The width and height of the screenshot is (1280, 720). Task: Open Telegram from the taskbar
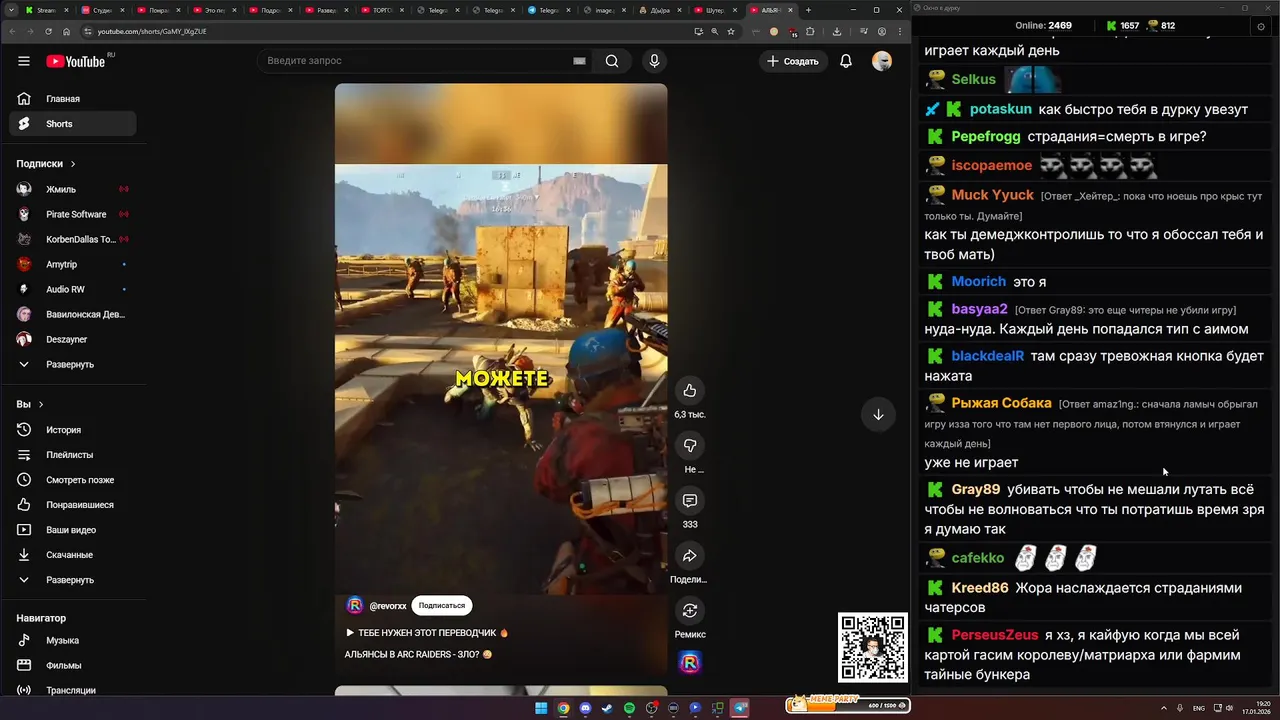pos(740,708)
